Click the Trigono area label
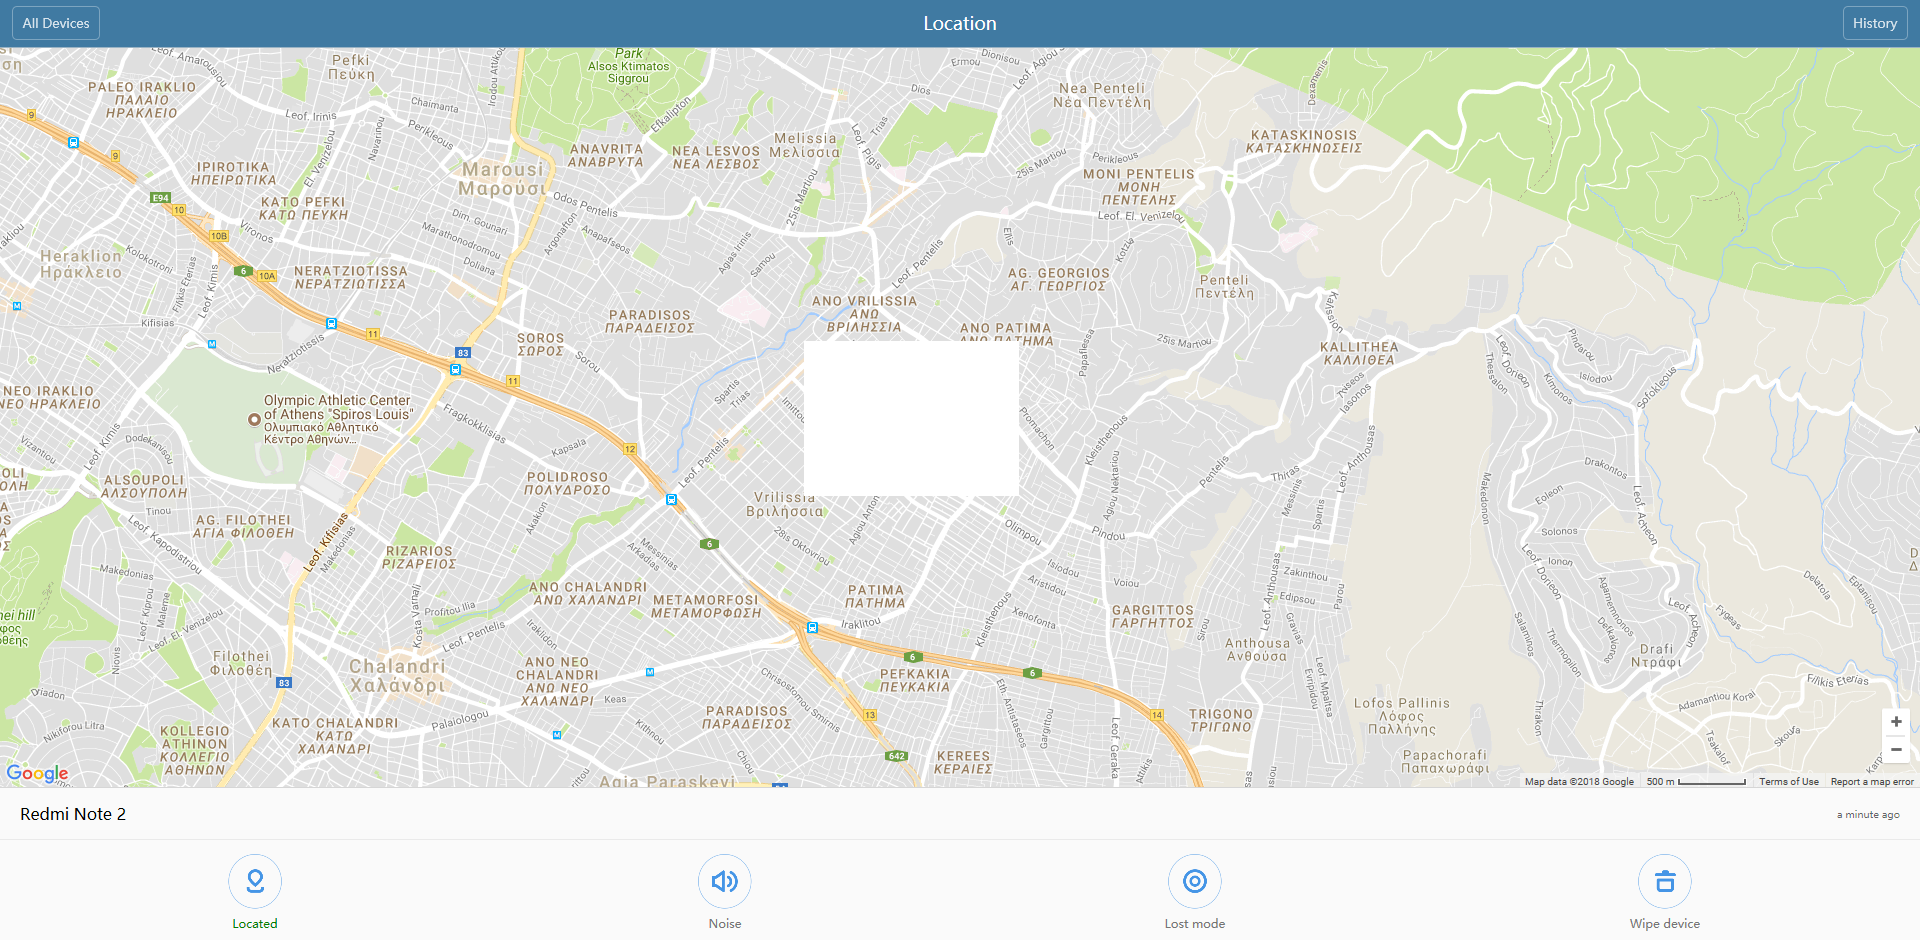Viewport: 1920px width, 940px height. pyautogui.click(x=1220, y=721)
